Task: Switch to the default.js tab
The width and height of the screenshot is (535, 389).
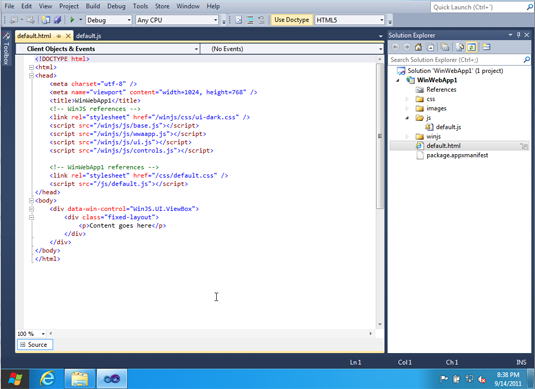Action: pyautogui.click(x=88, y=36)
